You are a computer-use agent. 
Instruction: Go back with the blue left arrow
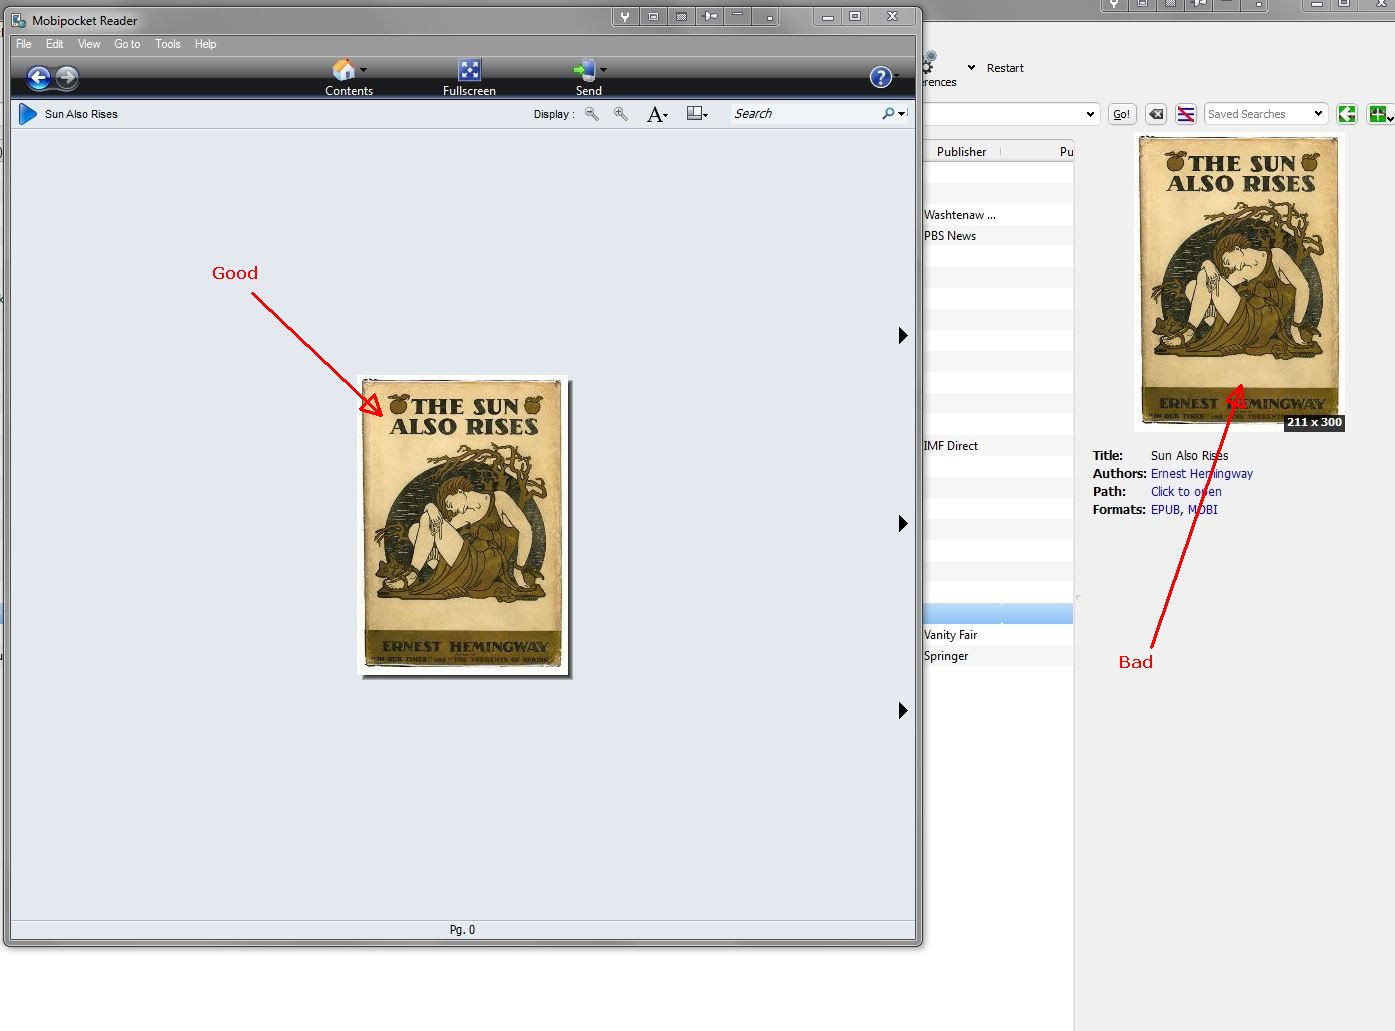pos(39,77)
